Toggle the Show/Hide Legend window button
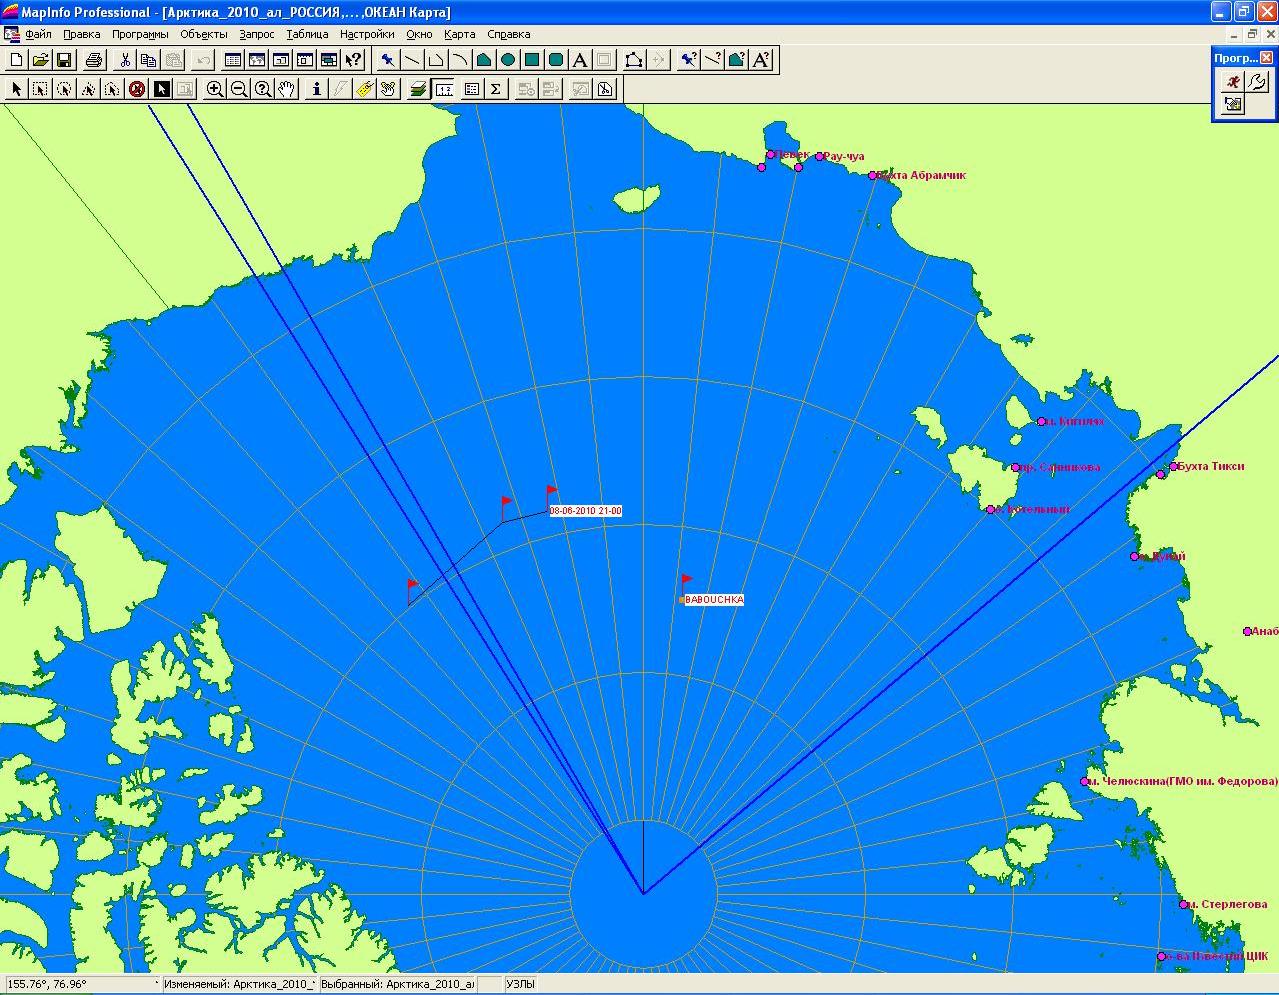The height and width of the screenshot is (995, 1279). [471, 89]
